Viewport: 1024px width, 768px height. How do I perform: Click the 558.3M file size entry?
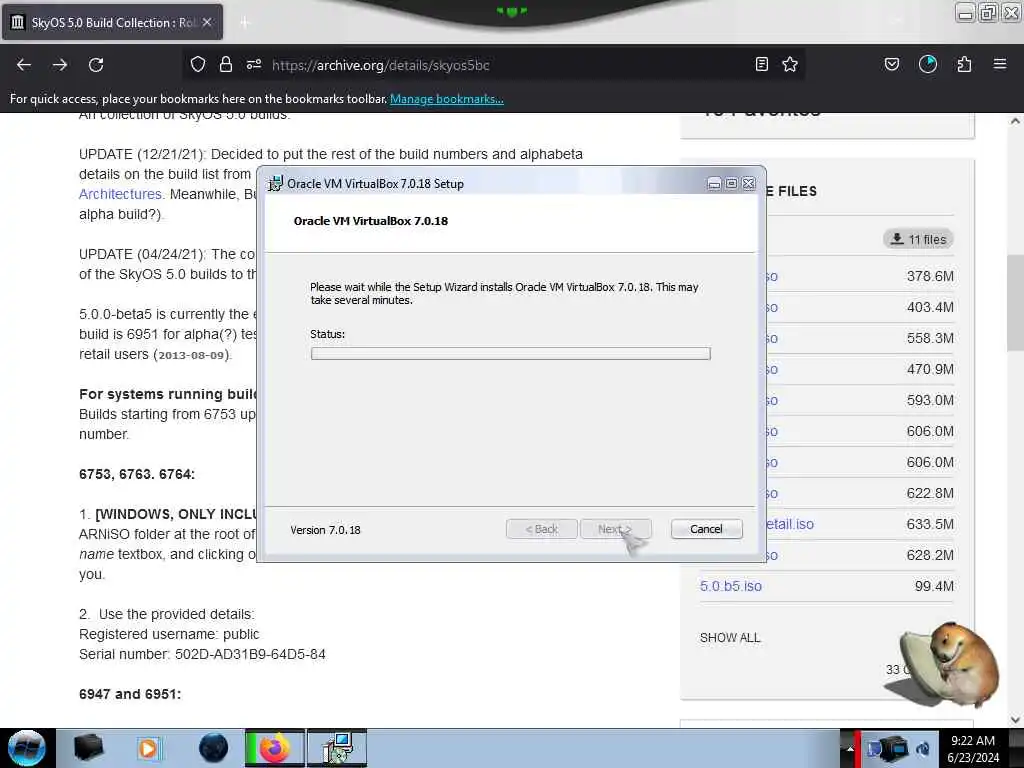[x=930, y=338]
